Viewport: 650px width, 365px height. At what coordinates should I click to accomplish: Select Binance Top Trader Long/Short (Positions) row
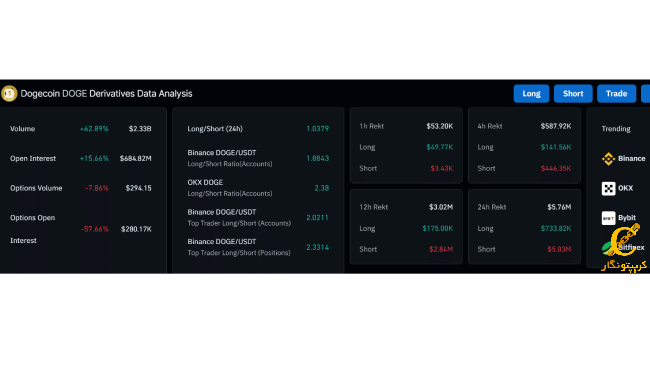tap(258, 247)
